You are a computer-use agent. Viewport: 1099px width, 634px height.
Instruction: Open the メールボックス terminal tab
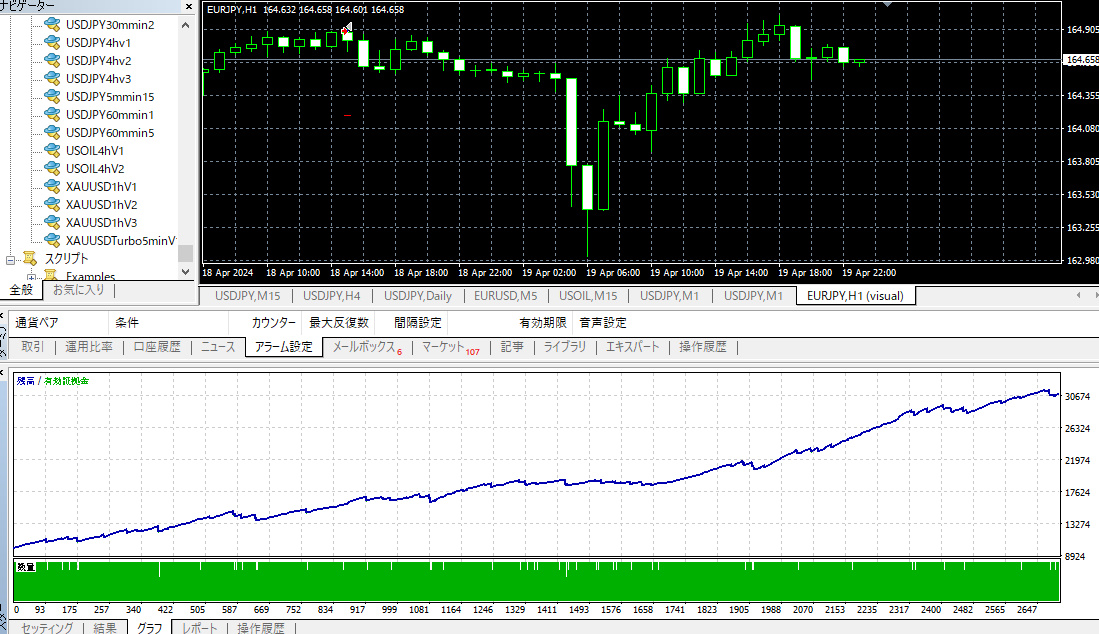[x=367, y=347]
